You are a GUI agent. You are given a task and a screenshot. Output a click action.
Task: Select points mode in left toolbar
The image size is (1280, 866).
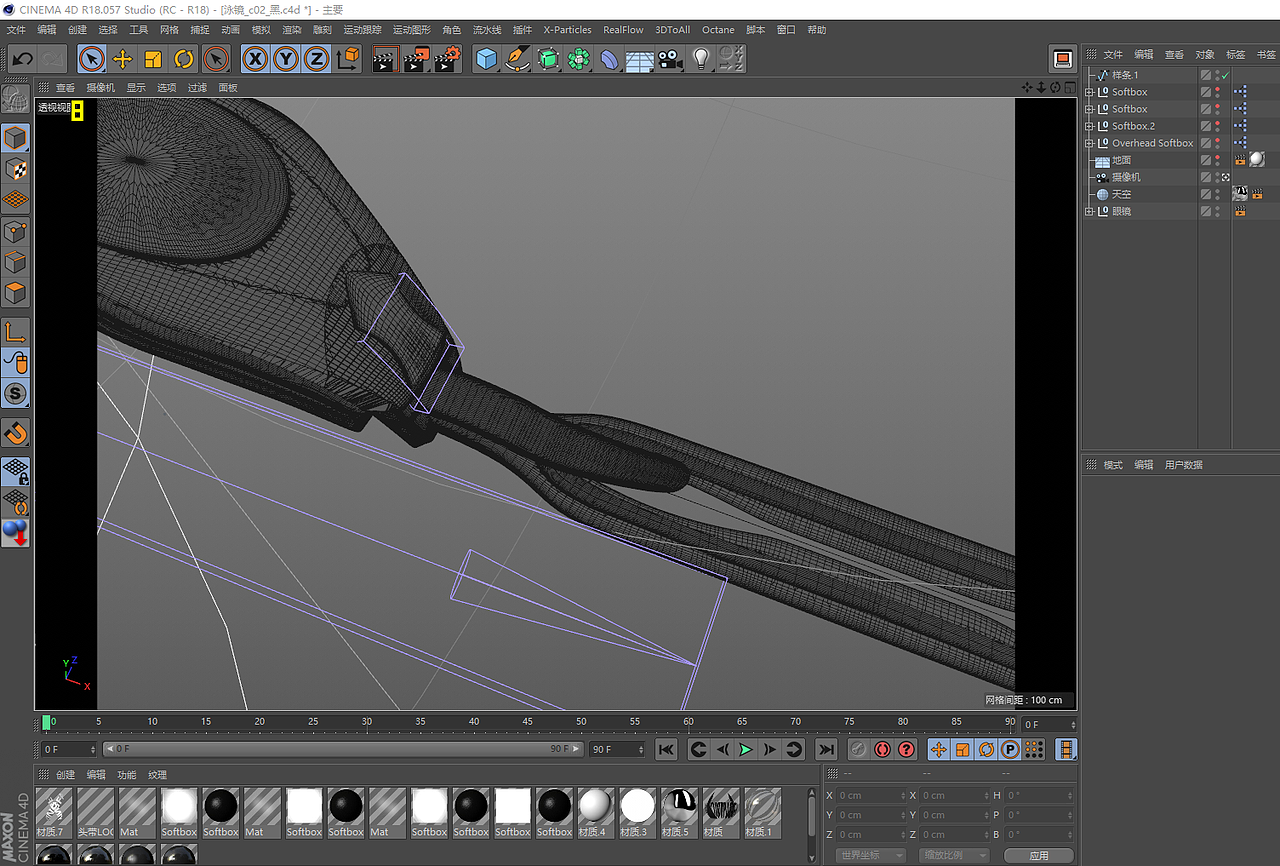pyautogui.click(x=15, y=232)
